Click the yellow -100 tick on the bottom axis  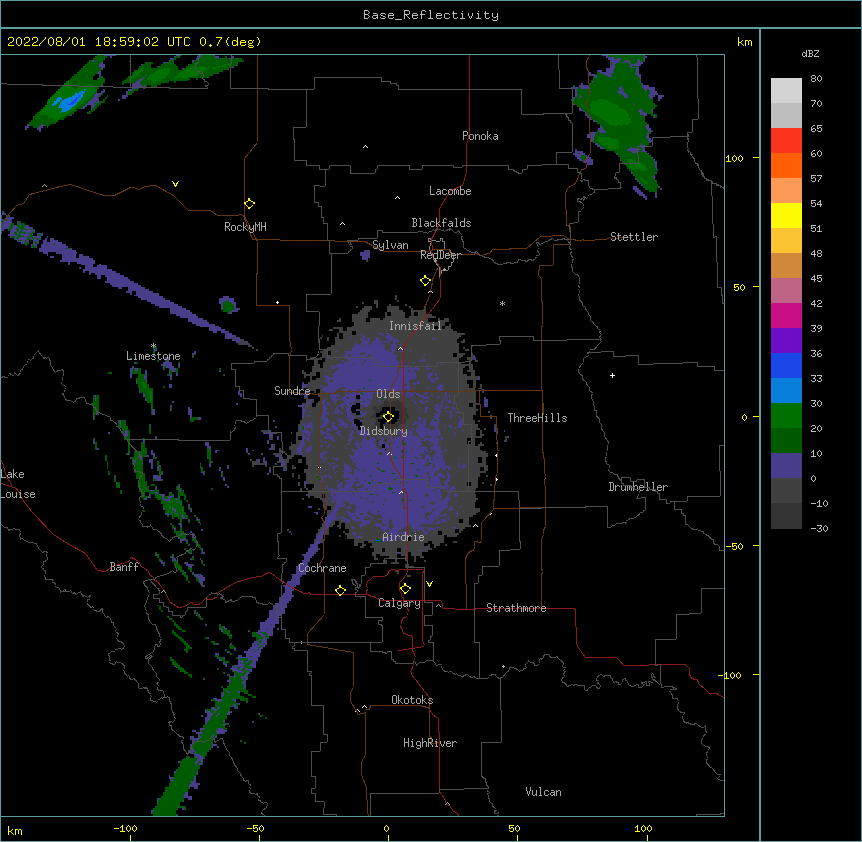[x=125, y=829]
